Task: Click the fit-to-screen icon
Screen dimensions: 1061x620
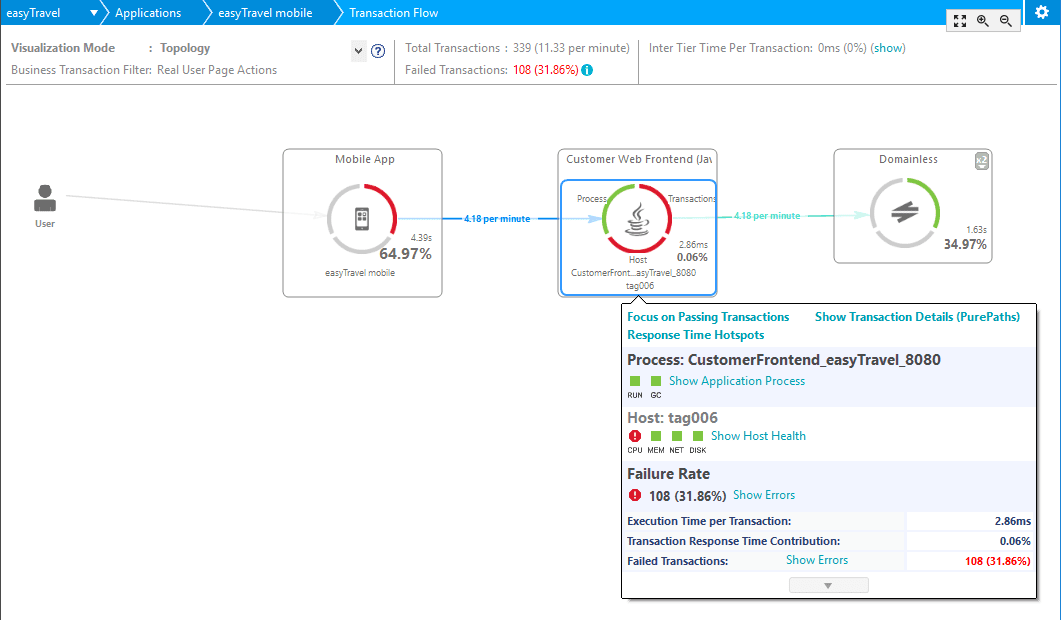Action: tap(960, 21)
